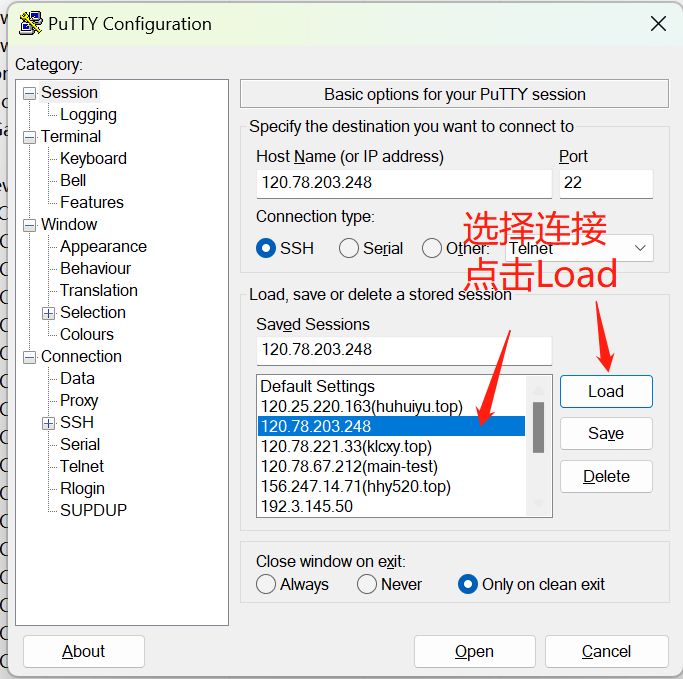Click the Cancel button
Screen dimensions: 683x679
point(606,652)
